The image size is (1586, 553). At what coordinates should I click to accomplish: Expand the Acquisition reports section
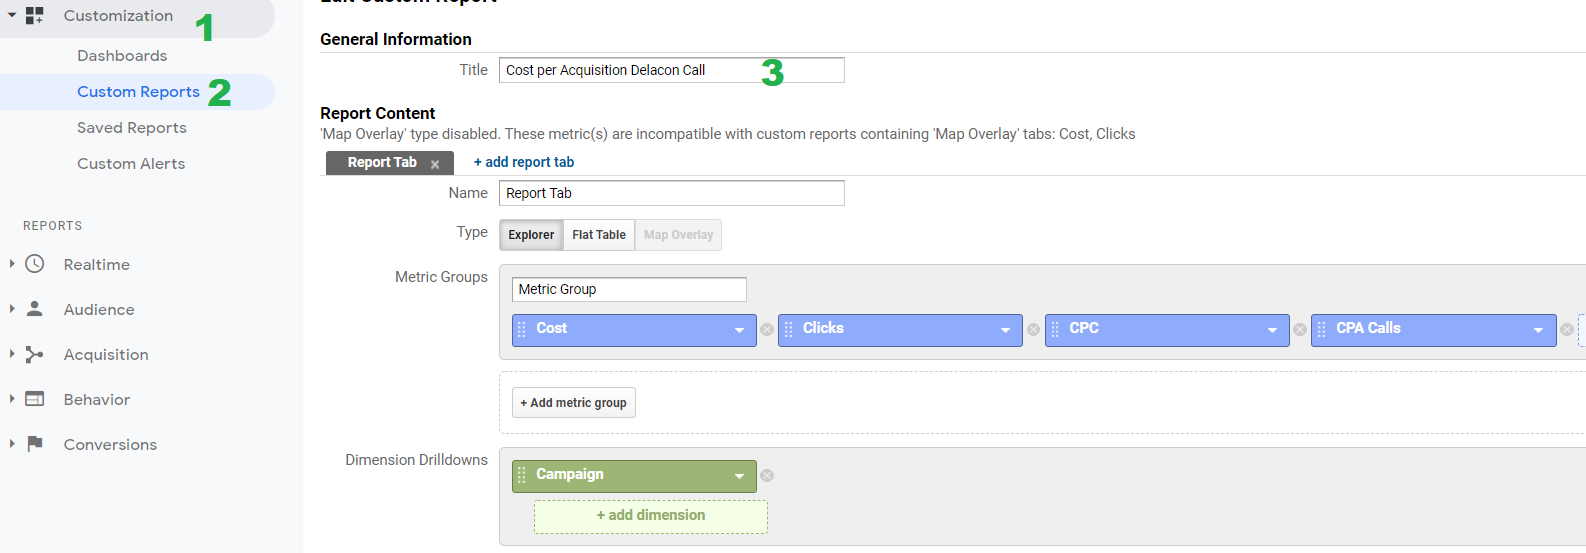point(12,354)
